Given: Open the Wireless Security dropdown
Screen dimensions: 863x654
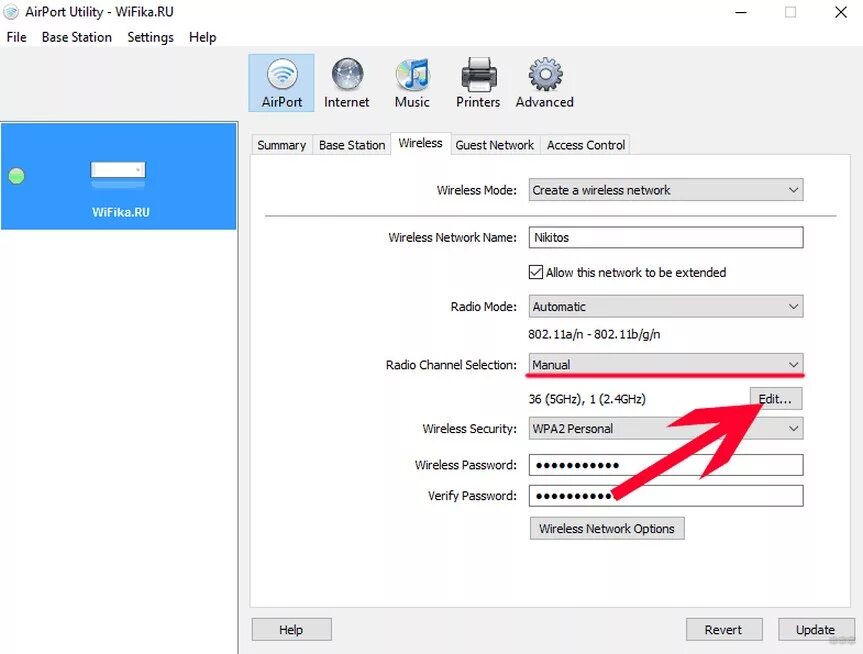Looking at the screenshot, I should 666,428.
